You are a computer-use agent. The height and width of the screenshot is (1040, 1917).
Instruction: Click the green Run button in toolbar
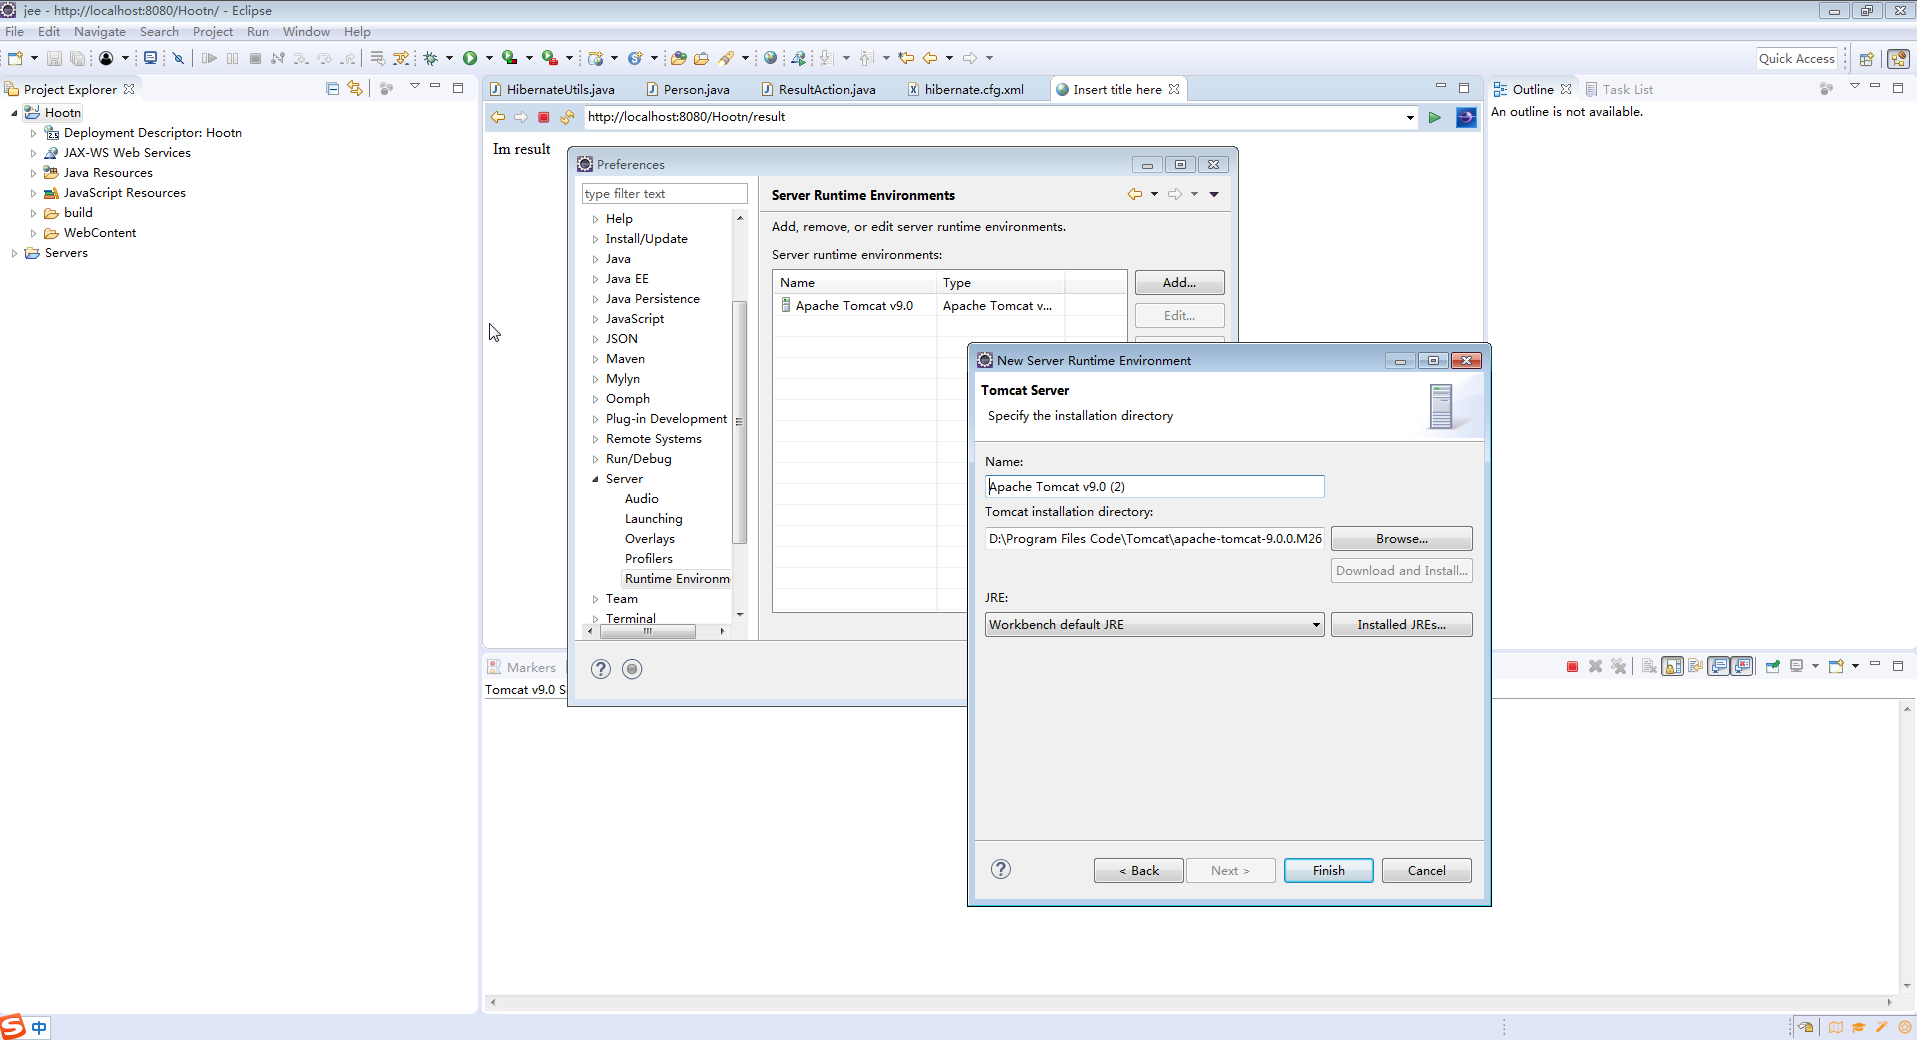pyautogui.click(x=470, y=58)
